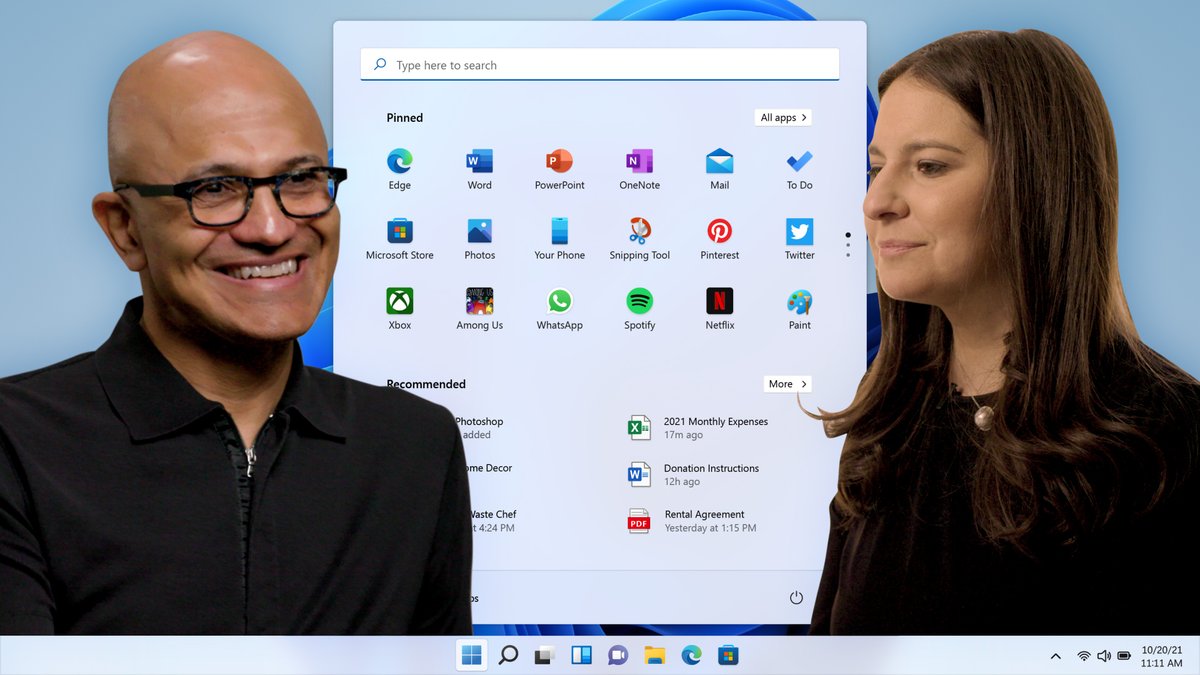Open Task View on the taskbar
This screenshot has width=1200, height=675.
(x=544, y=655)
